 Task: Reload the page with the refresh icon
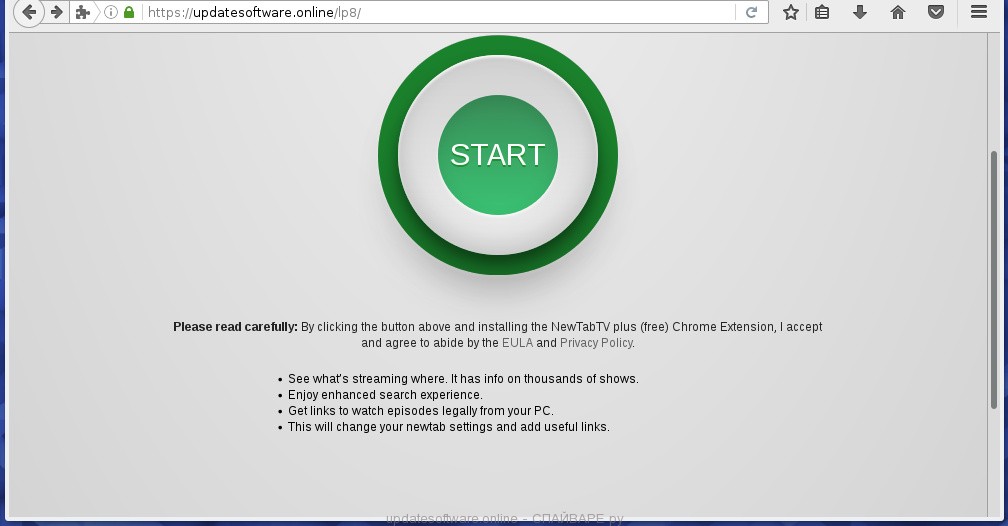751,13
